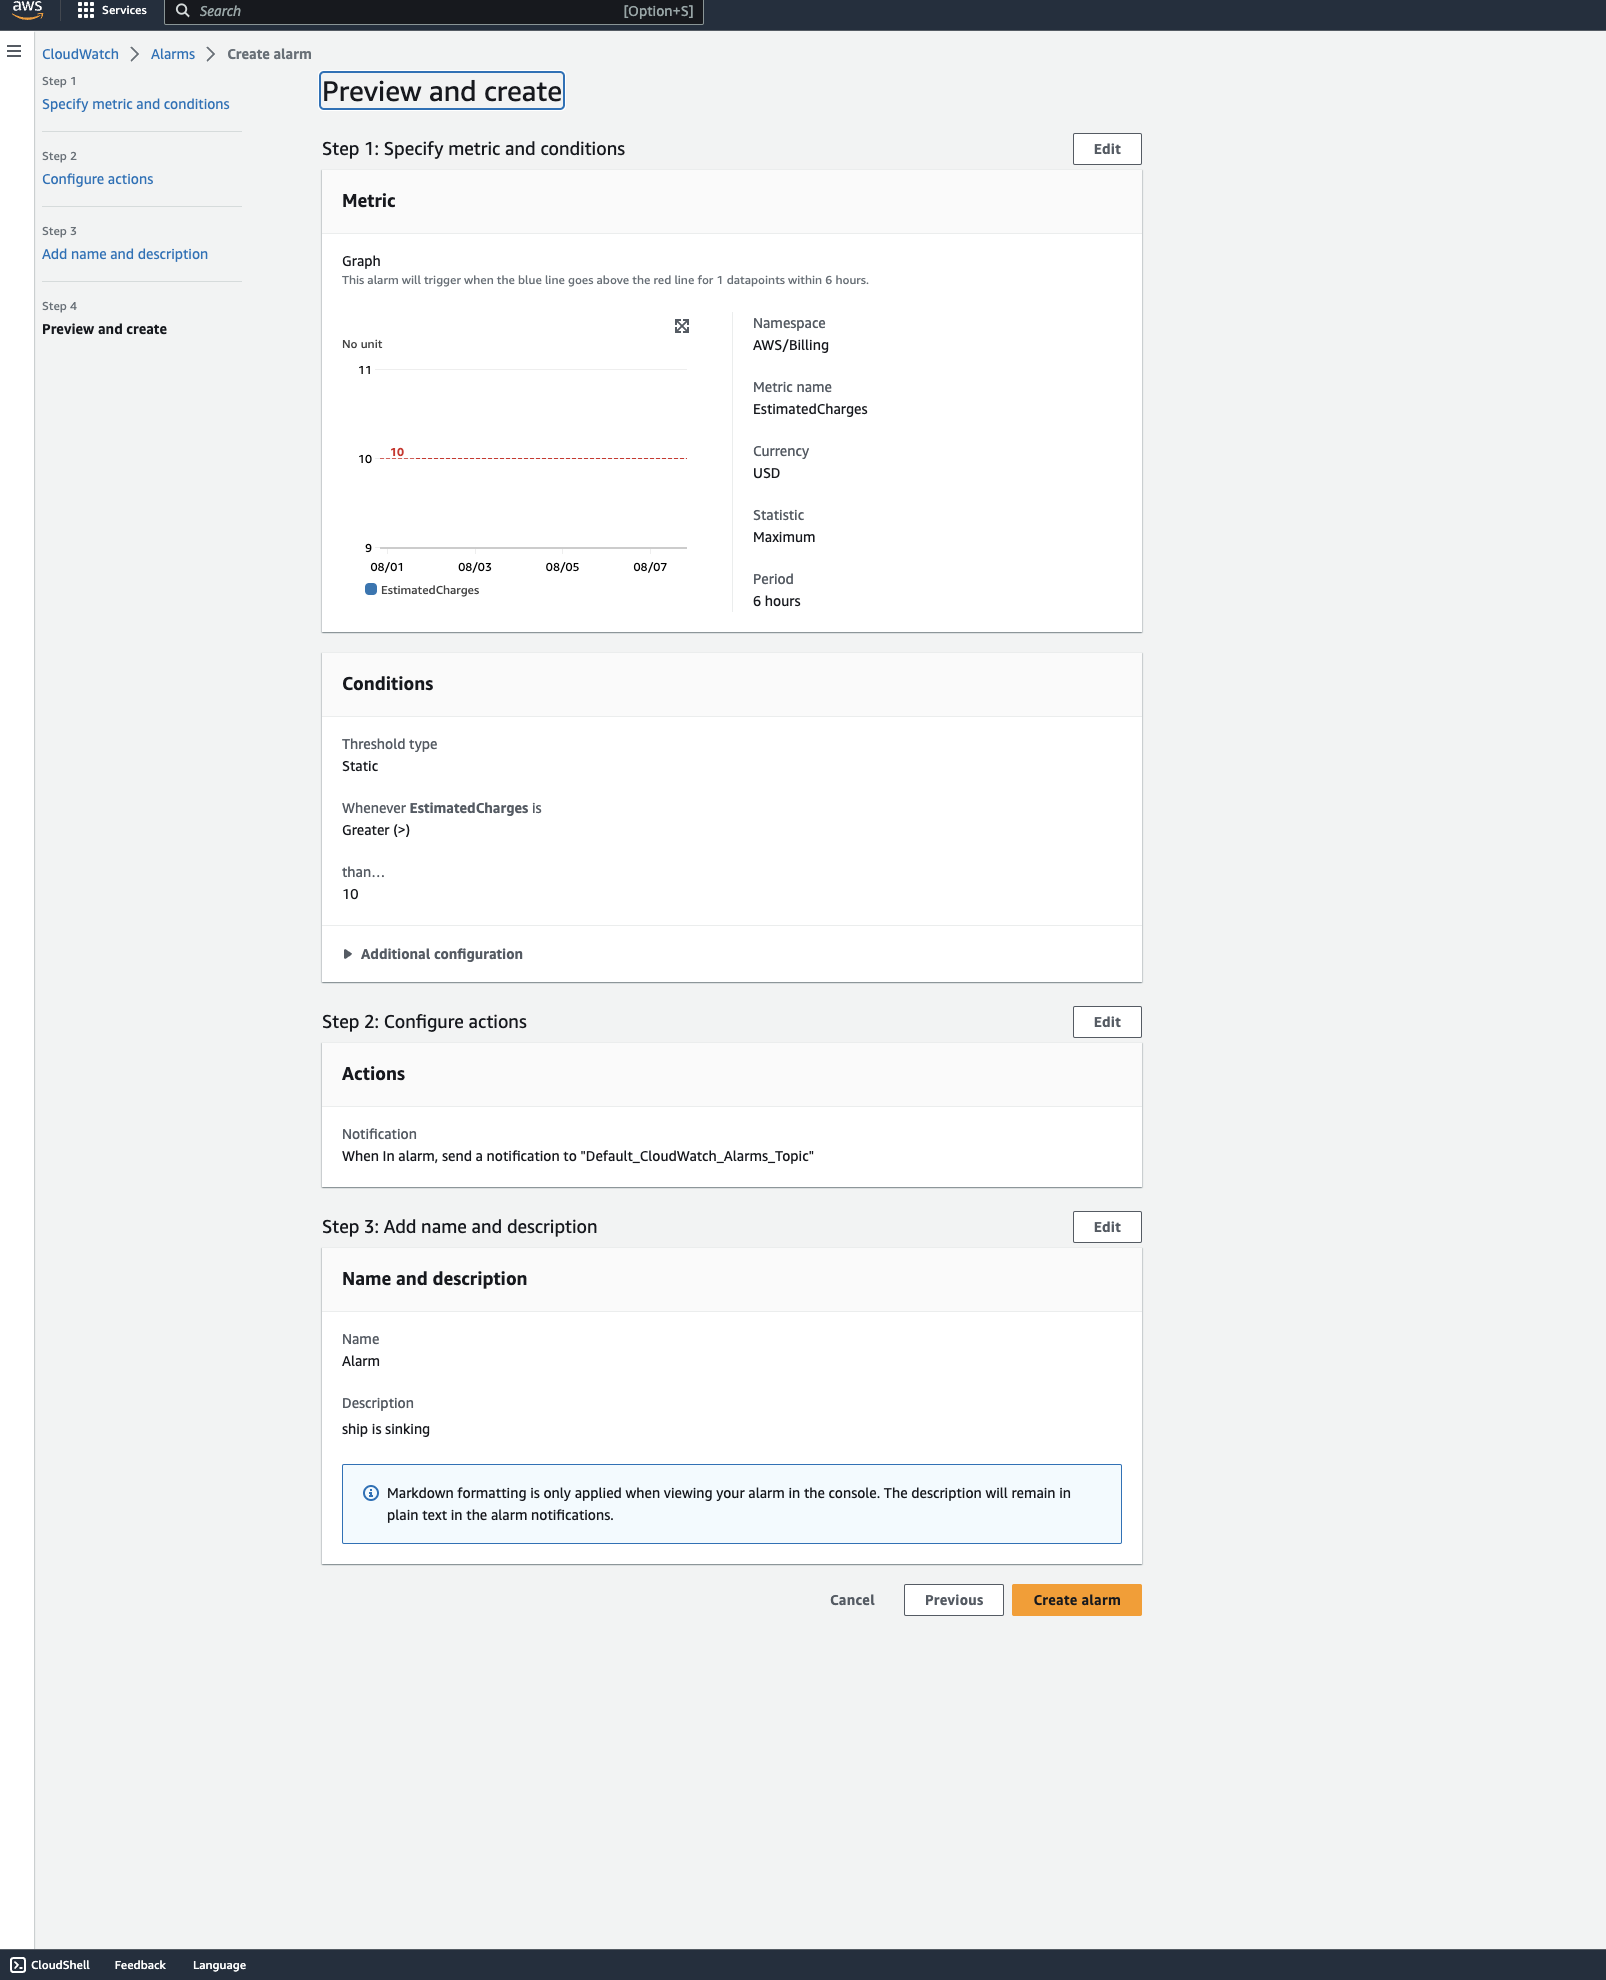1606x1980 pixels.
Task: Open Specify metric and conditions step
Action: (x=135, y=104)
